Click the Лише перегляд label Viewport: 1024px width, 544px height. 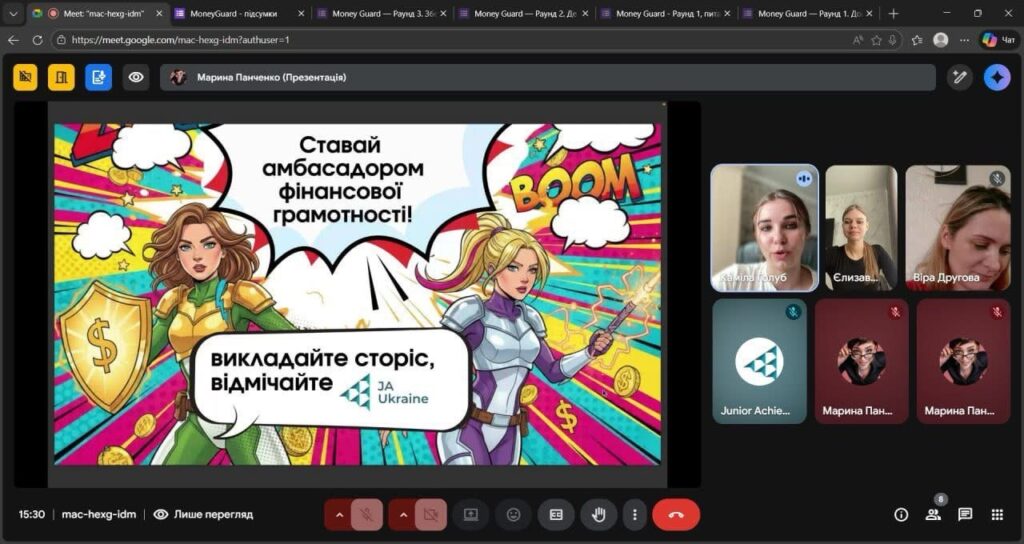point(212,514)
